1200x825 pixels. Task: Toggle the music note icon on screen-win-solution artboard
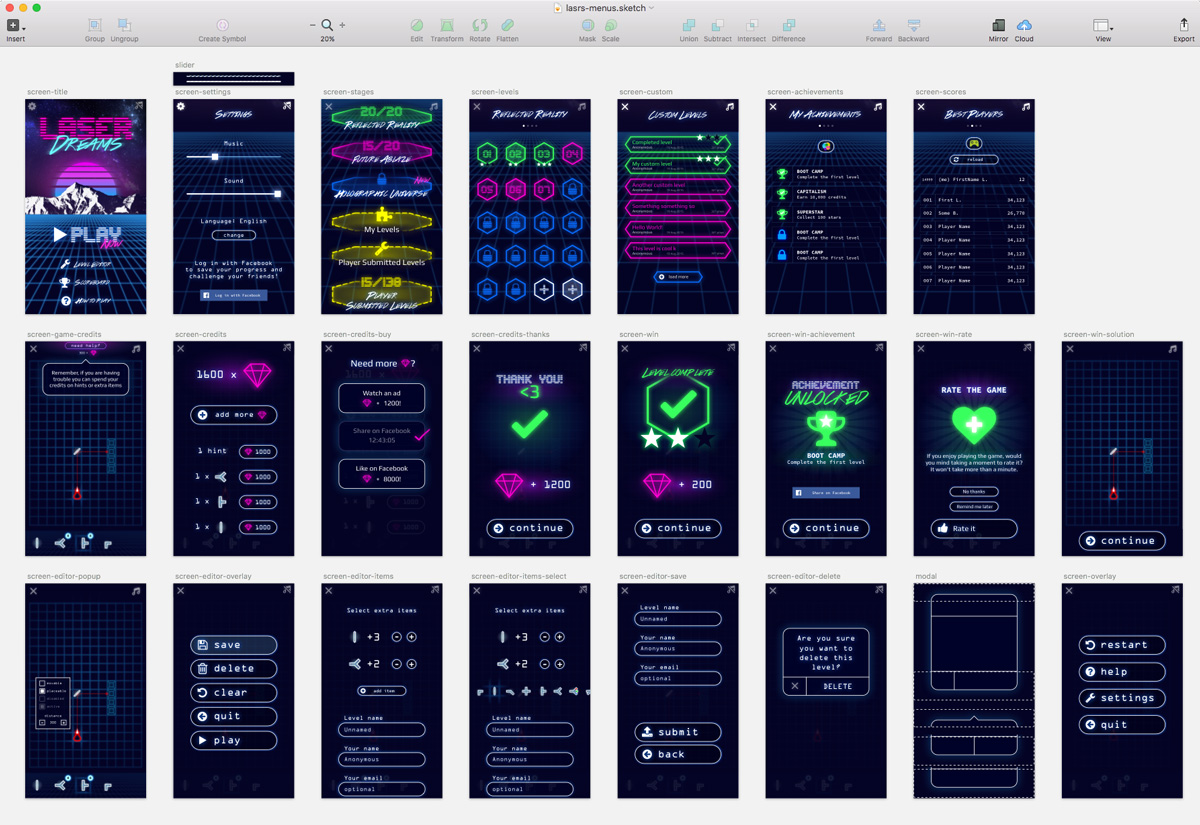tap(1173, 349)
